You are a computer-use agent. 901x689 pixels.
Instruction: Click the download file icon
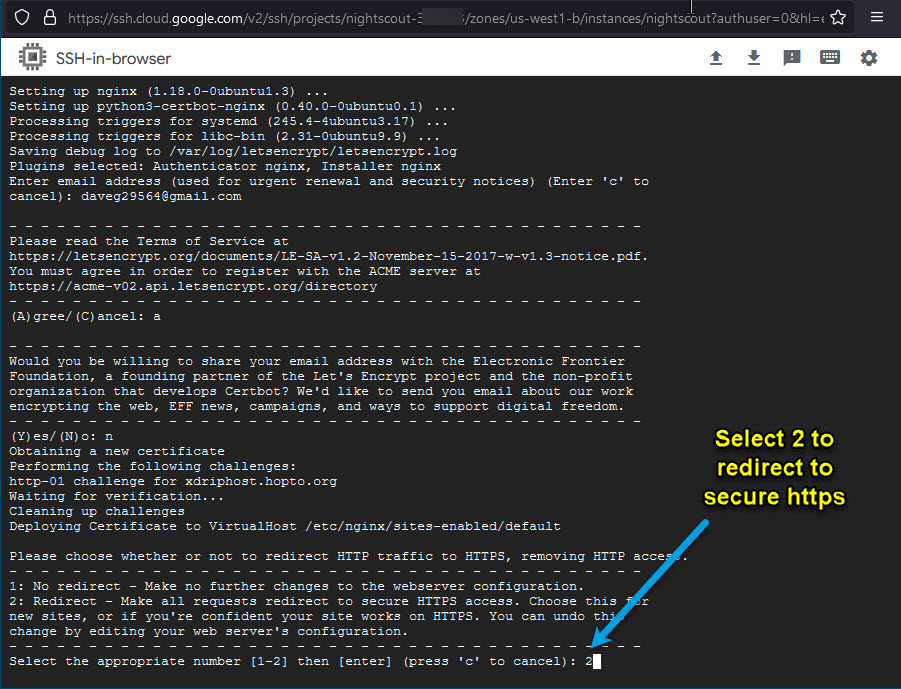point(754,58)
